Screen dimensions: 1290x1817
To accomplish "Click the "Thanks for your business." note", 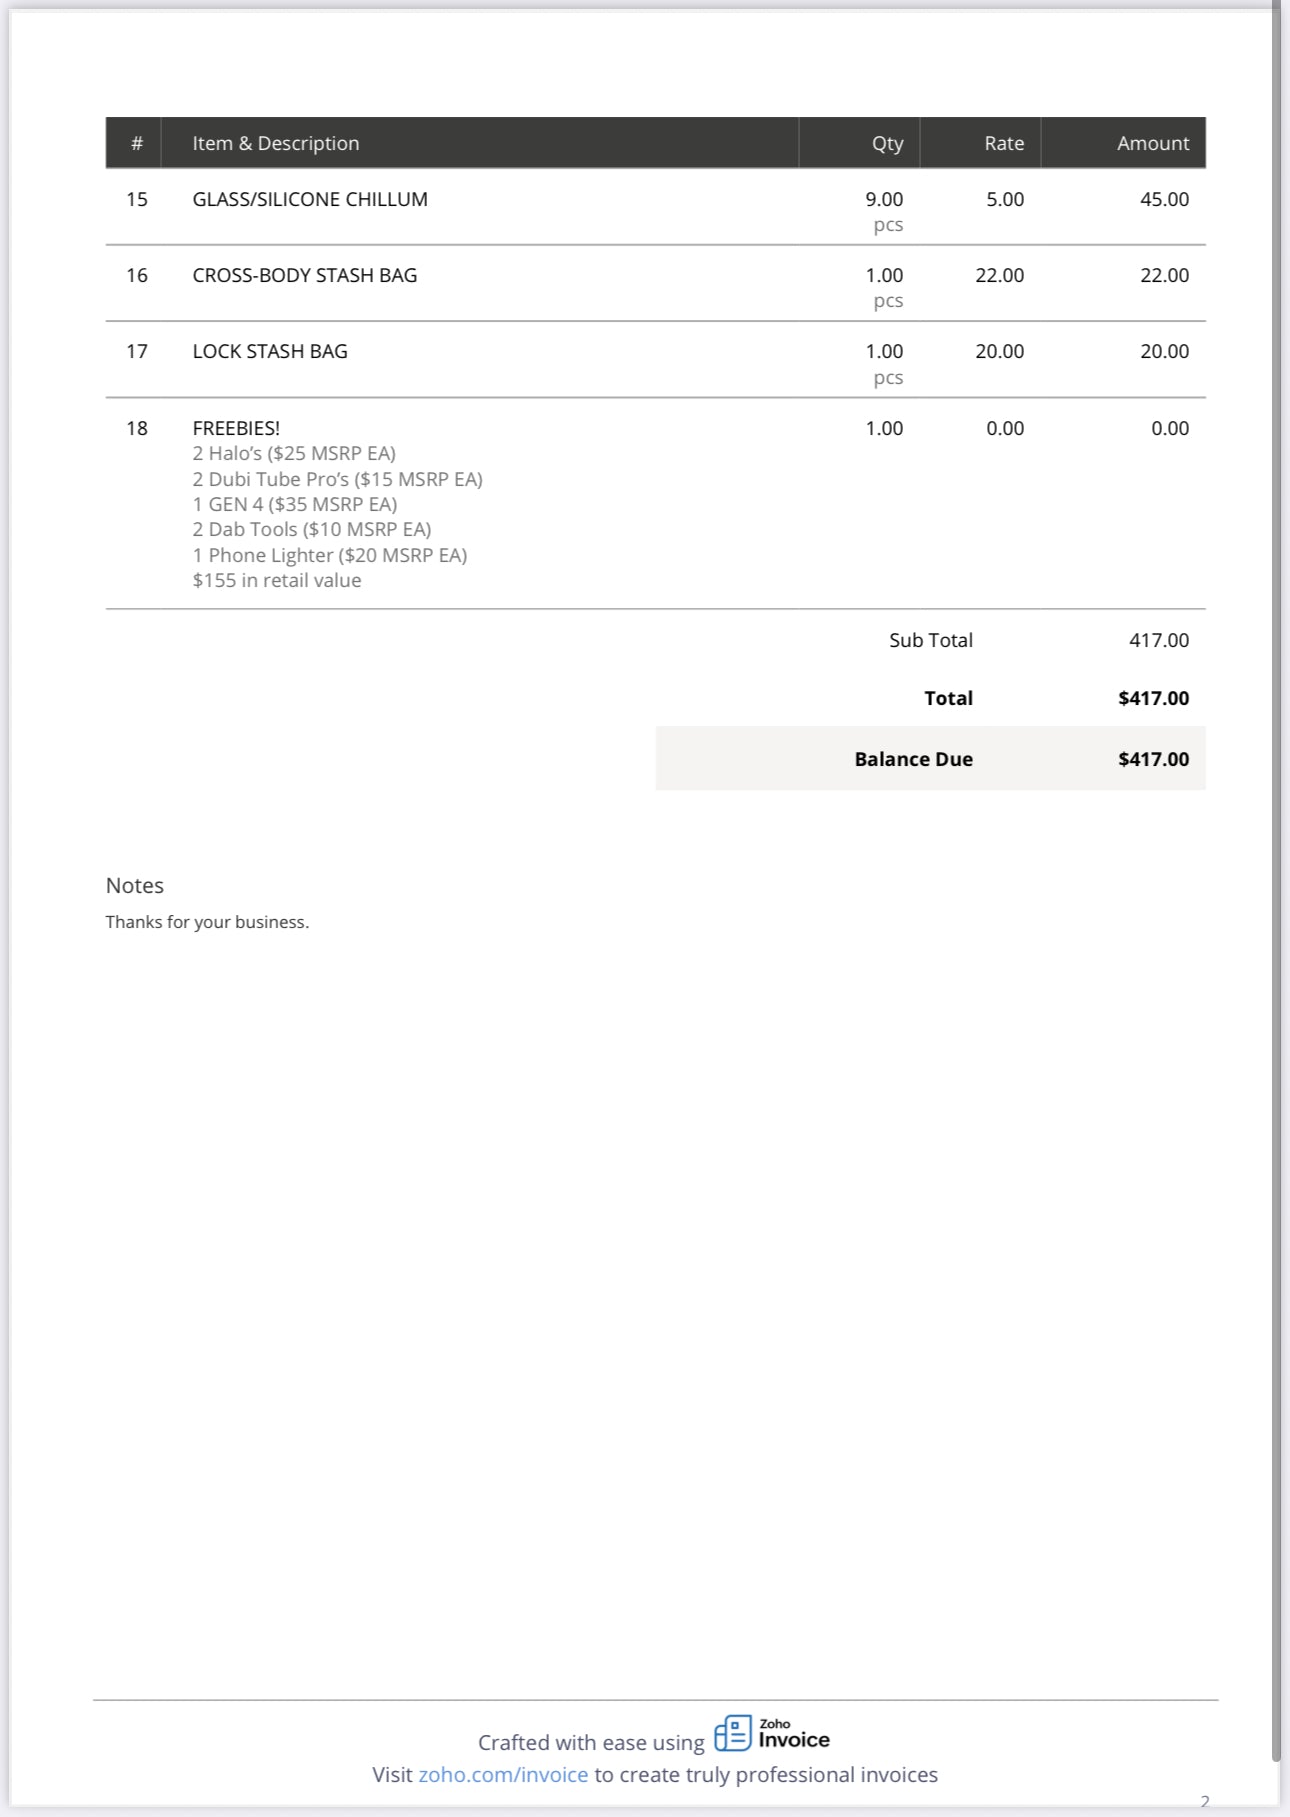I will 207,922.
